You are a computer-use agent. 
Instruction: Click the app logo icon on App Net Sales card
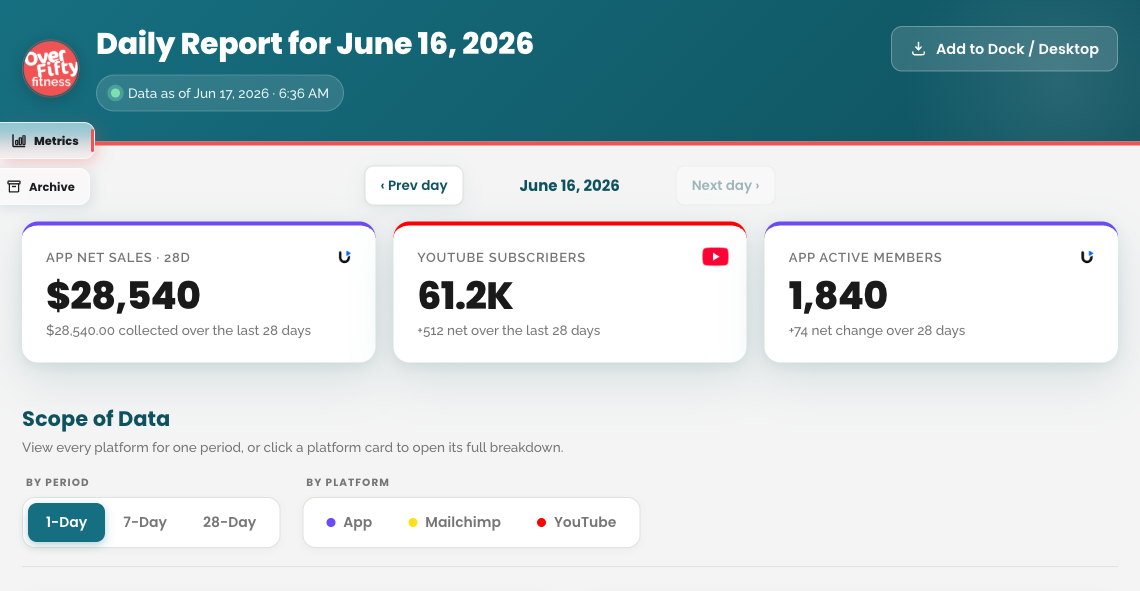[x=345, y=257]
